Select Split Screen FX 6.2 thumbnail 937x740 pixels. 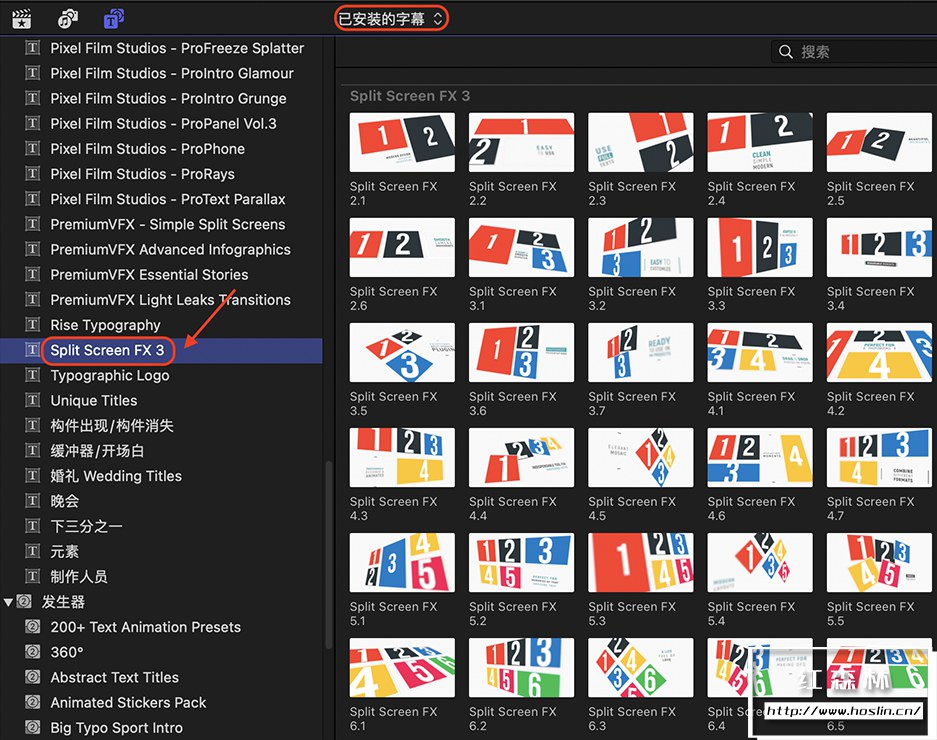tap(521, 668)
